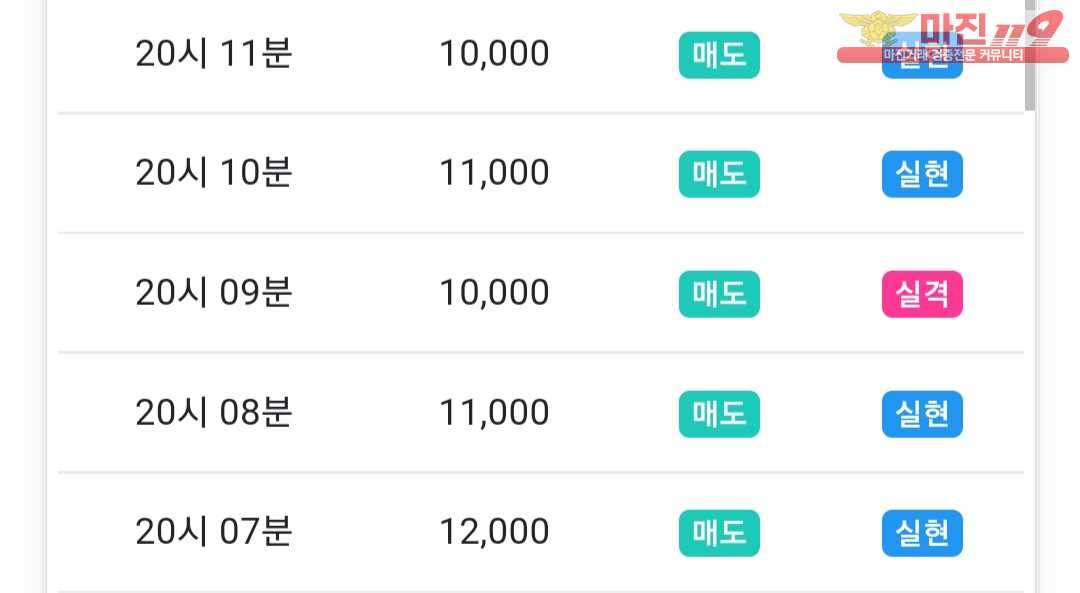Viewport: 1080px width, 593px height.
Task: Click the 마진119 watermark logo
Action: pyautogui.click(x=953, y=37)
